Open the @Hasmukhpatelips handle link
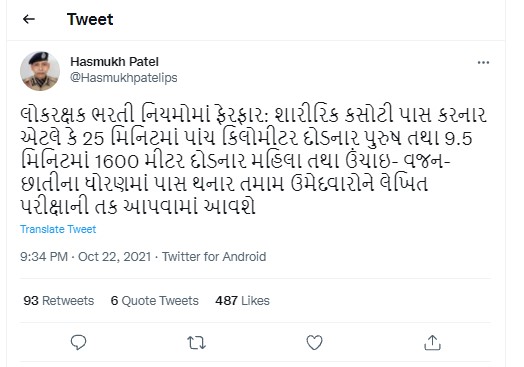Image resolution: width=524 pixels, height=367 pixels. coord(124,78)
